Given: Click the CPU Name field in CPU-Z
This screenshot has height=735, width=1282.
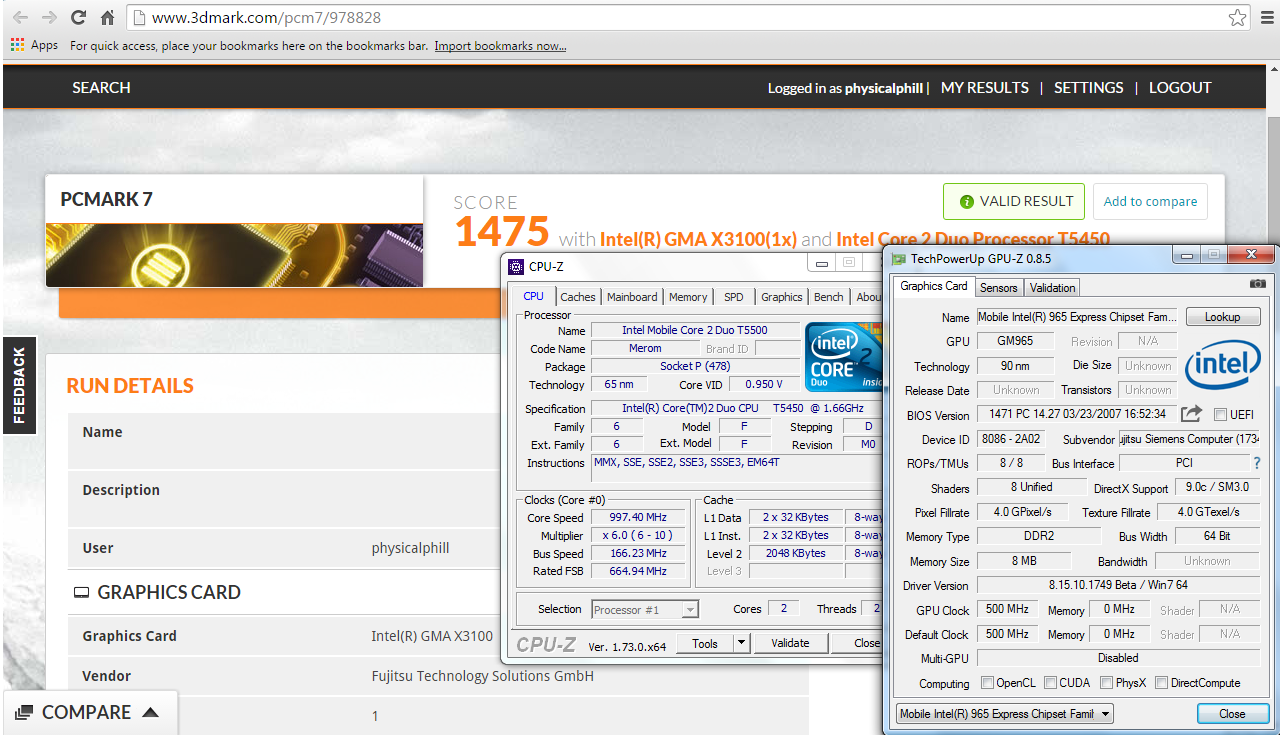Looking at the screenshot, I should pos(695,330).
